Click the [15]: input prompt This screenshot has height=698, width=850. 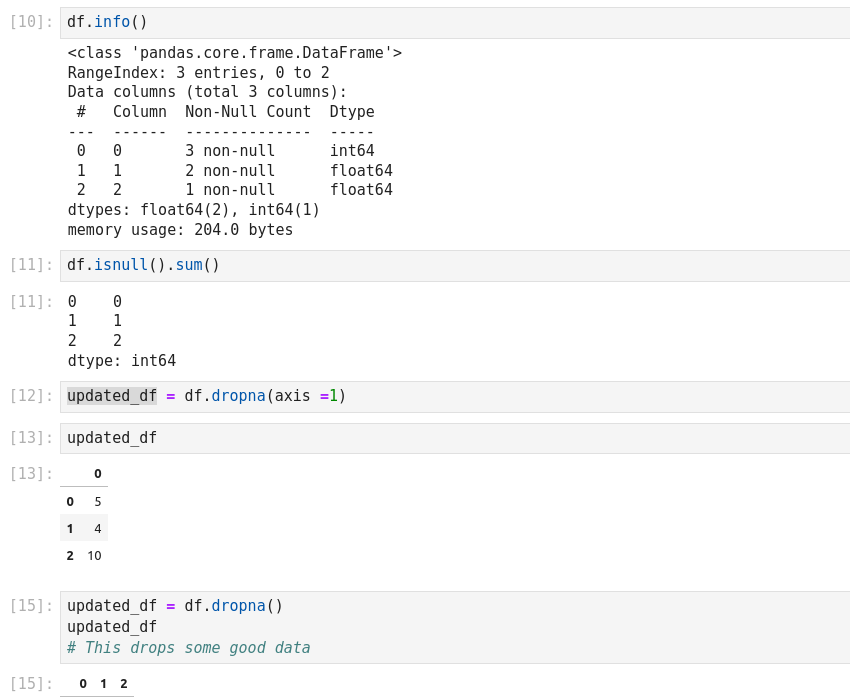[x=31, y=606]
